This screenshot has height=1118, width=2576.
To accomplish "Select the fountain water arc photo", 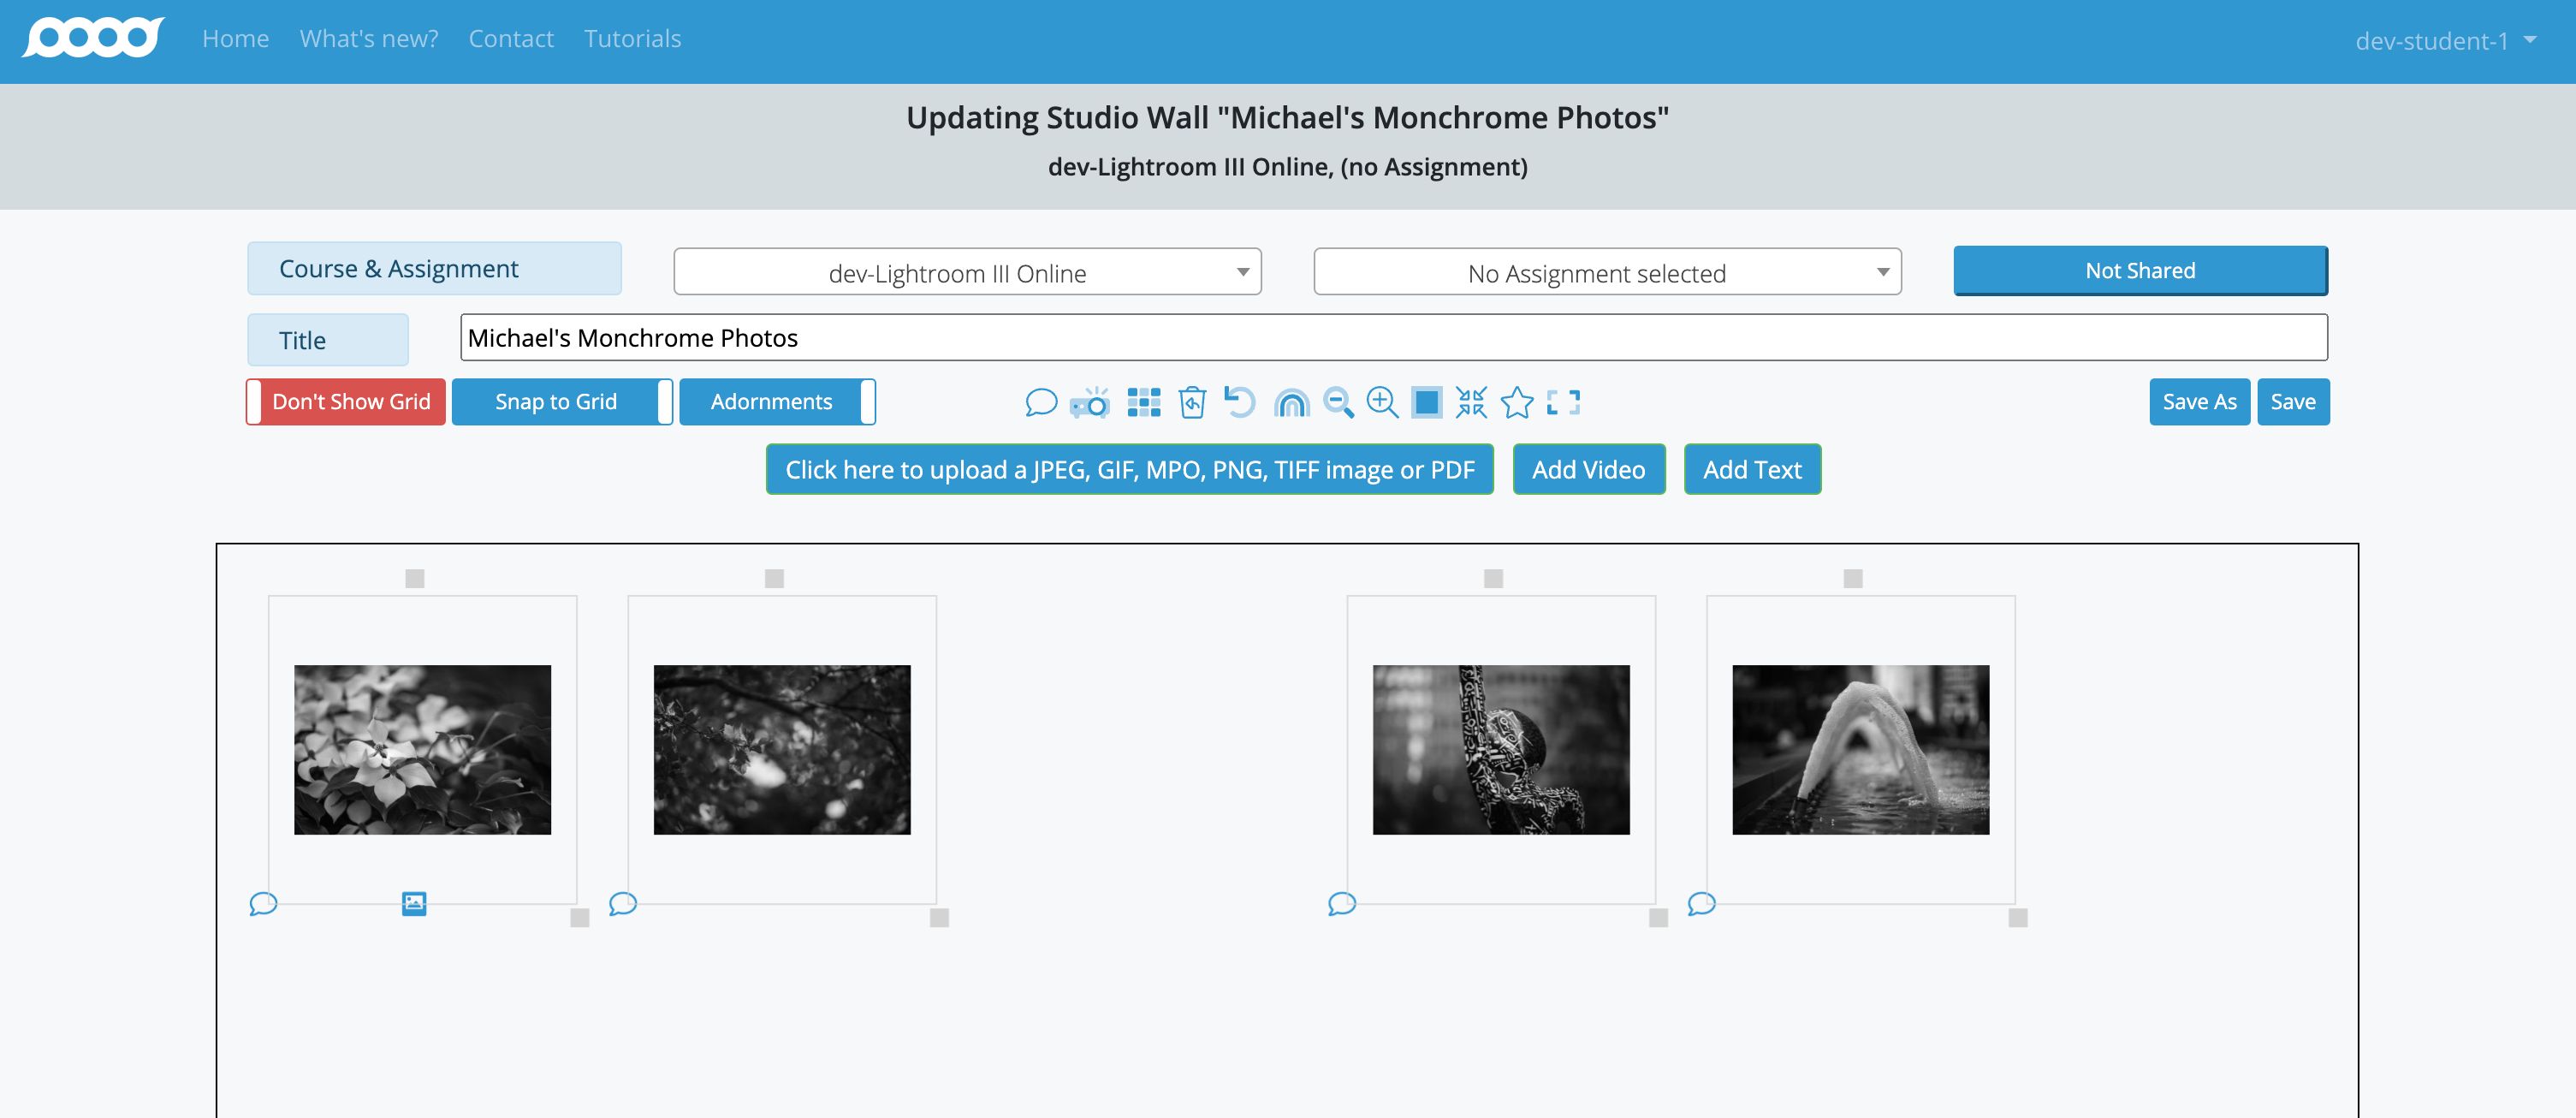I will tap(1860, 750).
